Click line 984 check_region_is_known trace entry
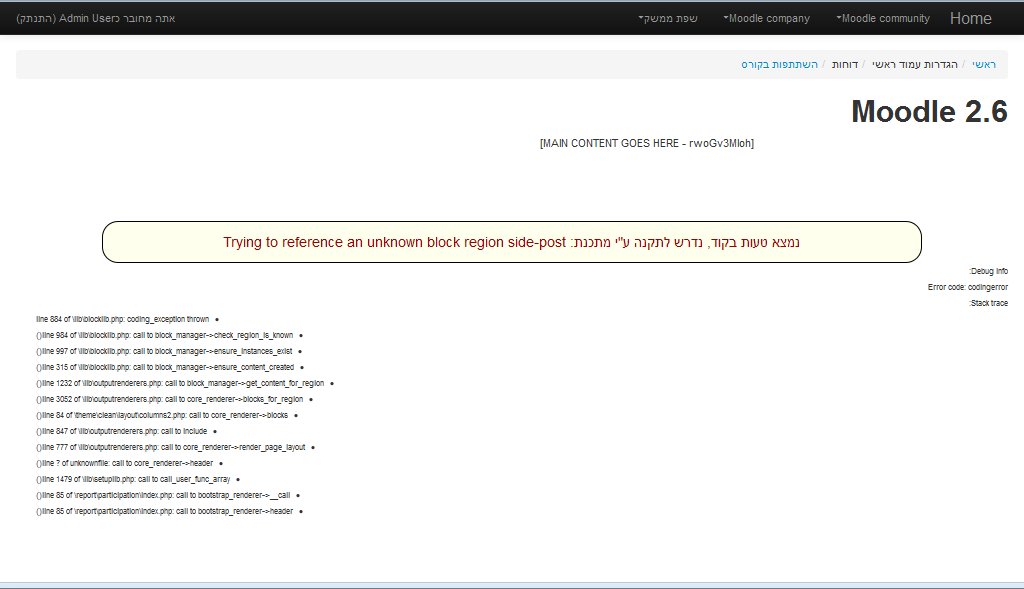This screenshot has width=1024, height=589. (165, 335)
